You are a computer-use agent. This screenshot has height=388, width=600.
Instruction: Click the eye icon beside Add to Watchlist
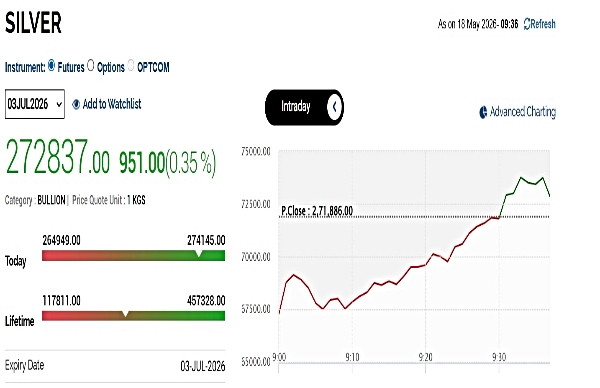click(76, 104)
